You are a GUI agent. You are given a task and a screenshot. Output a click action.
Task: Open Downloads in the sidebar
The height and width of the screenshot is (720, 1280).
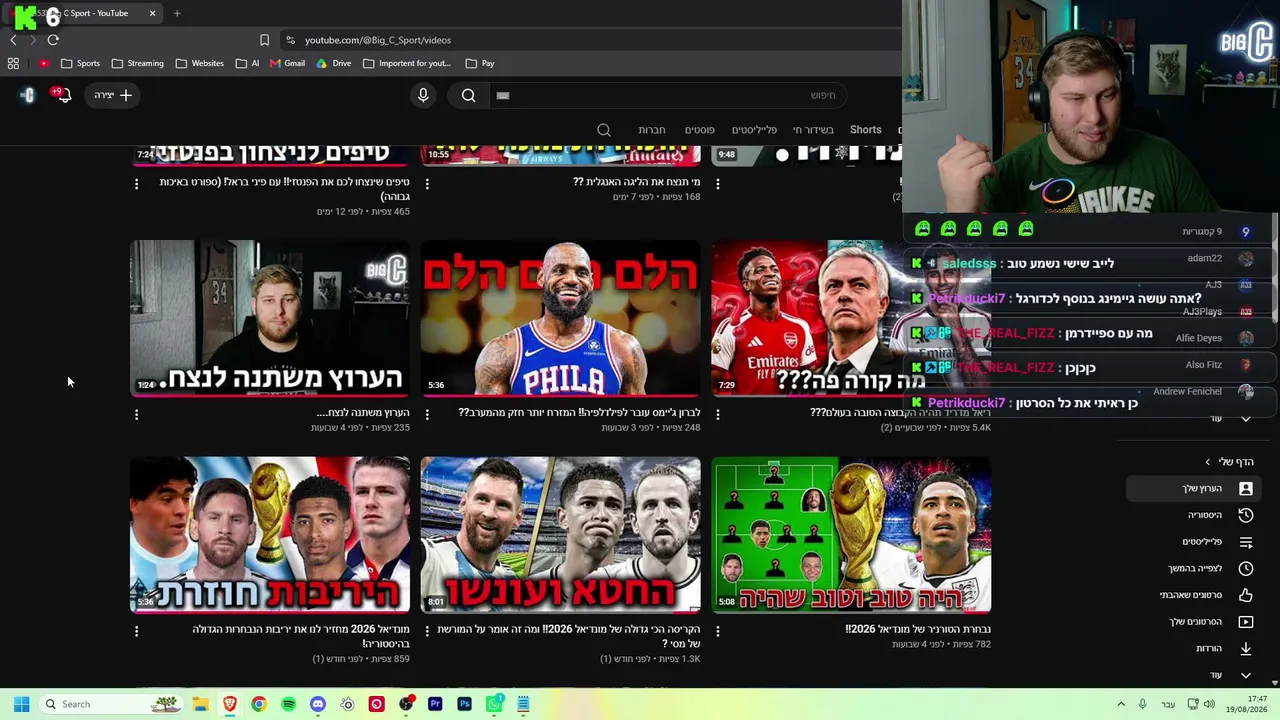point(1224,648)
